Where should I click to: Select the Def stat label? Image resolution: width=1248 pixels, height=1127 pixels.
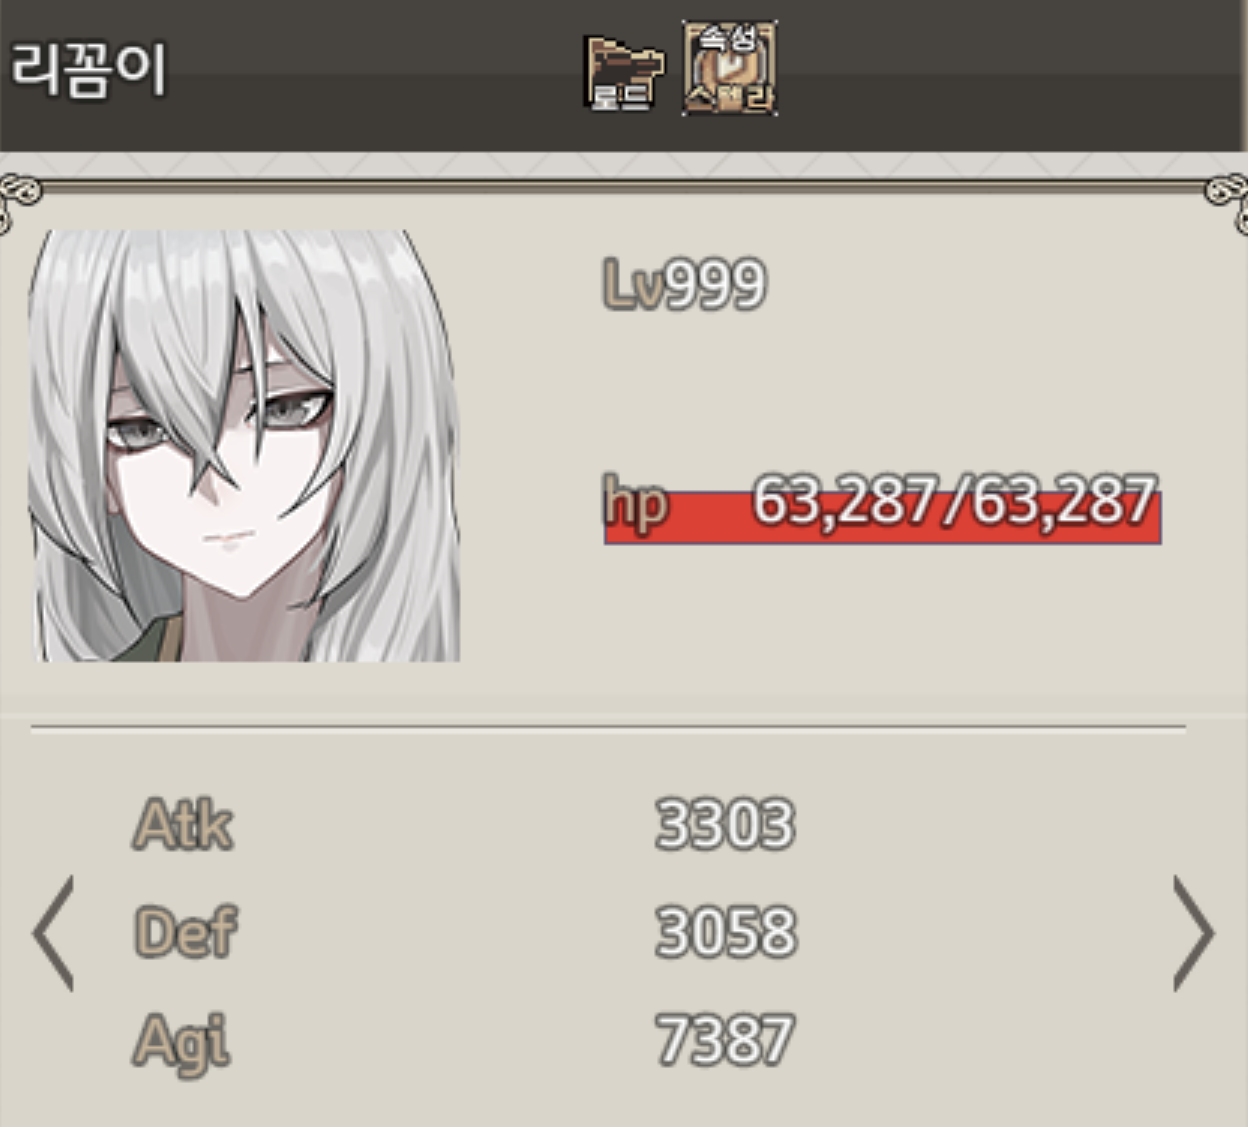185,932
